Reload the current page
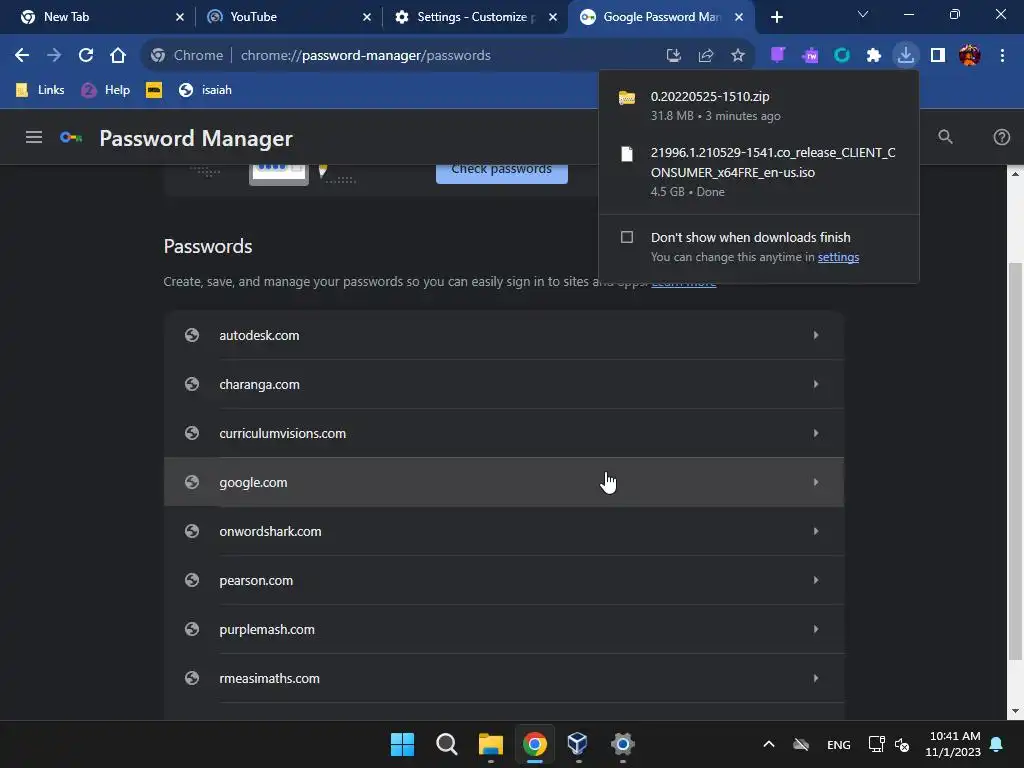 point(86,56)
